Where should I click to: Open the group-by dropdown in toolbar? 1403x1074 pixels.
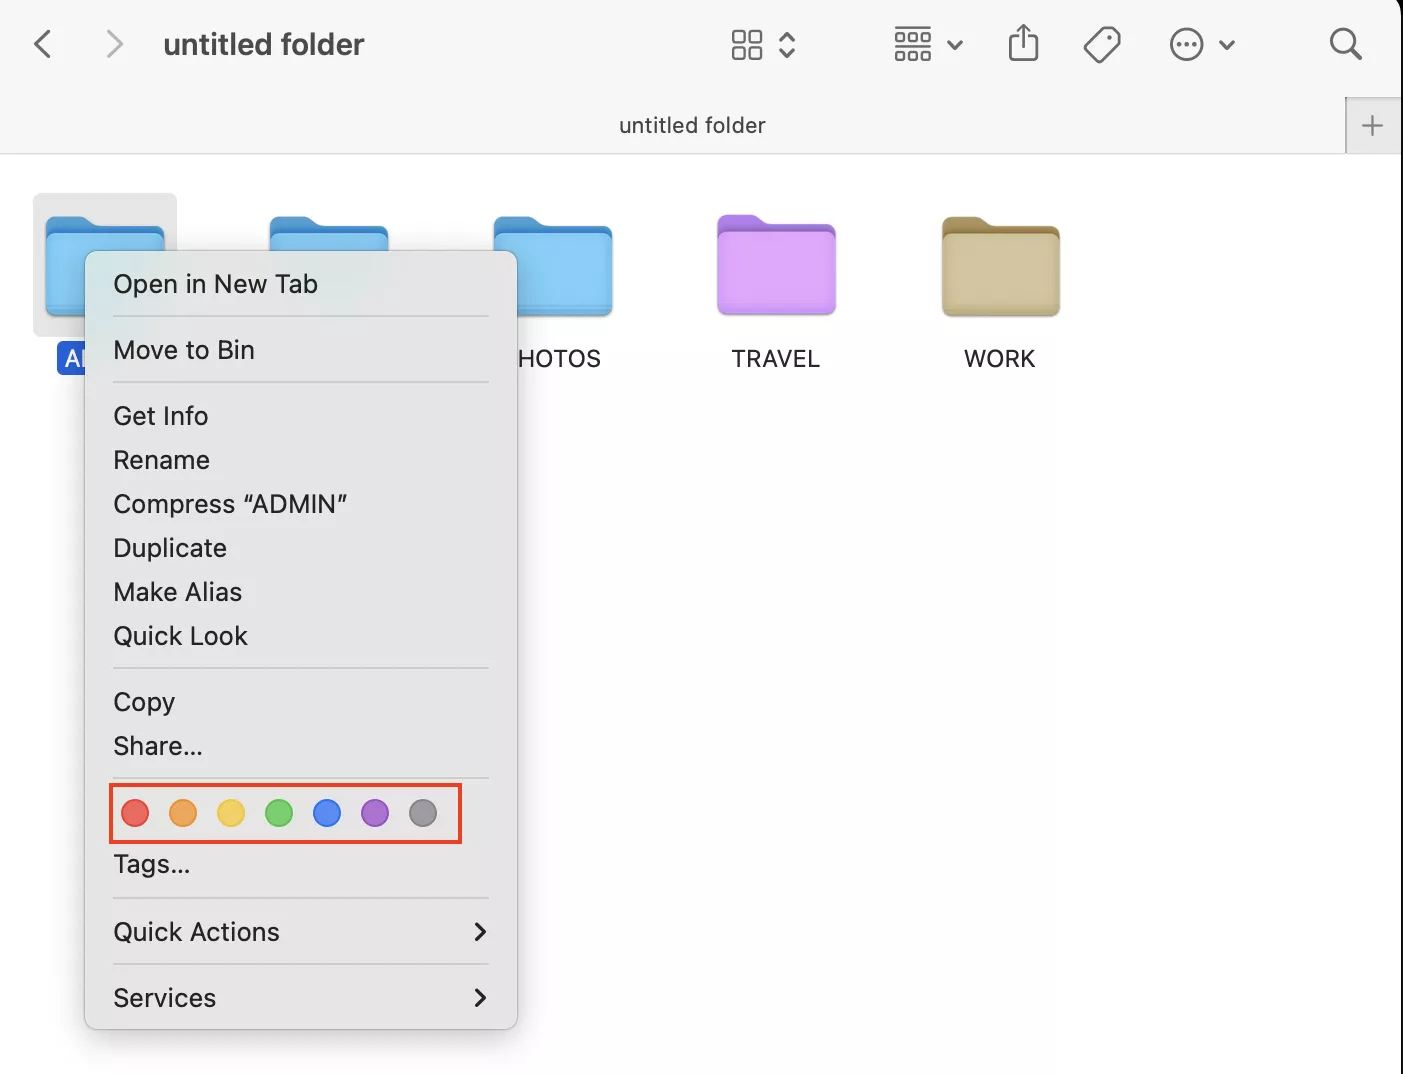click(x=928, y=44)
